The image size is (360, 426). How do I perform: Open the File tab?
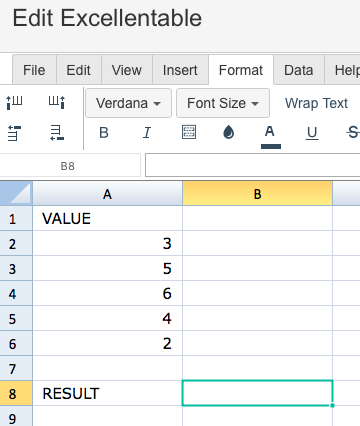pos(34,70)
